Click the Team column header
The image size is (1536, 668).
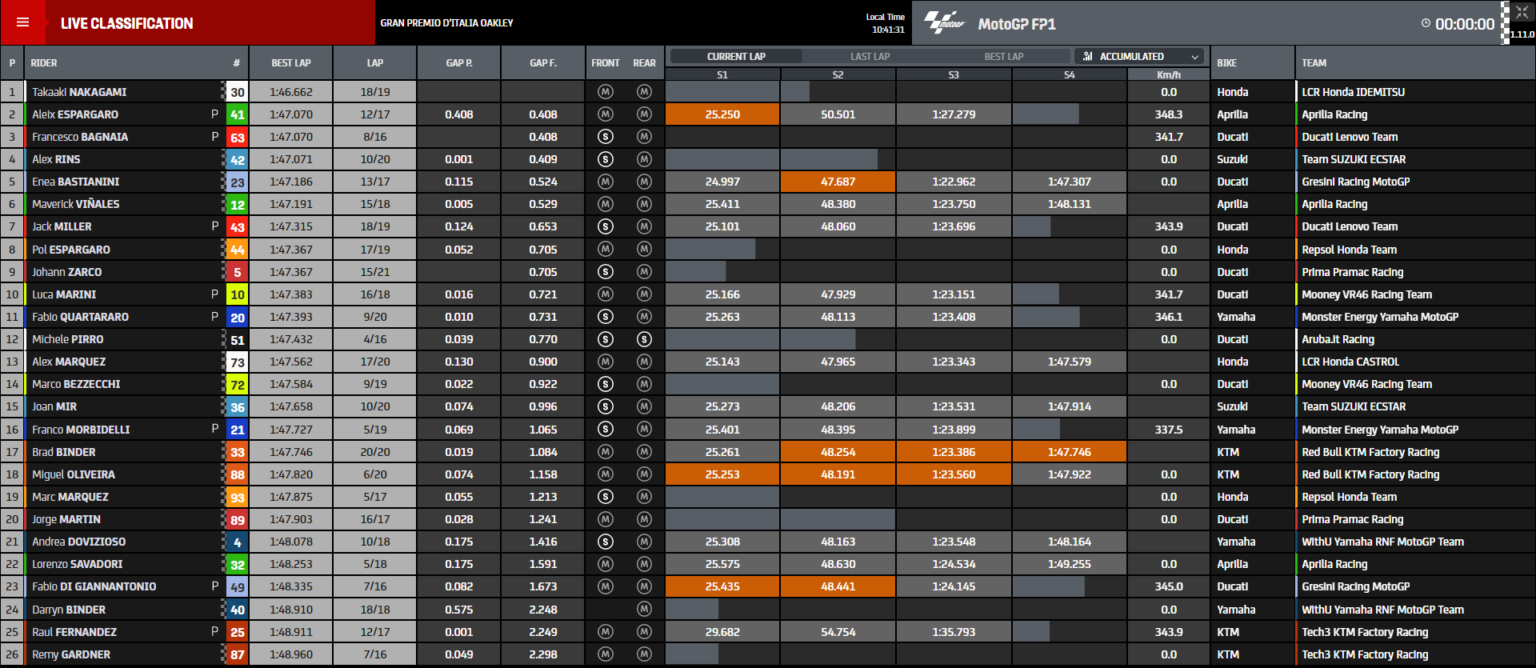click(x=1415, y=62)
